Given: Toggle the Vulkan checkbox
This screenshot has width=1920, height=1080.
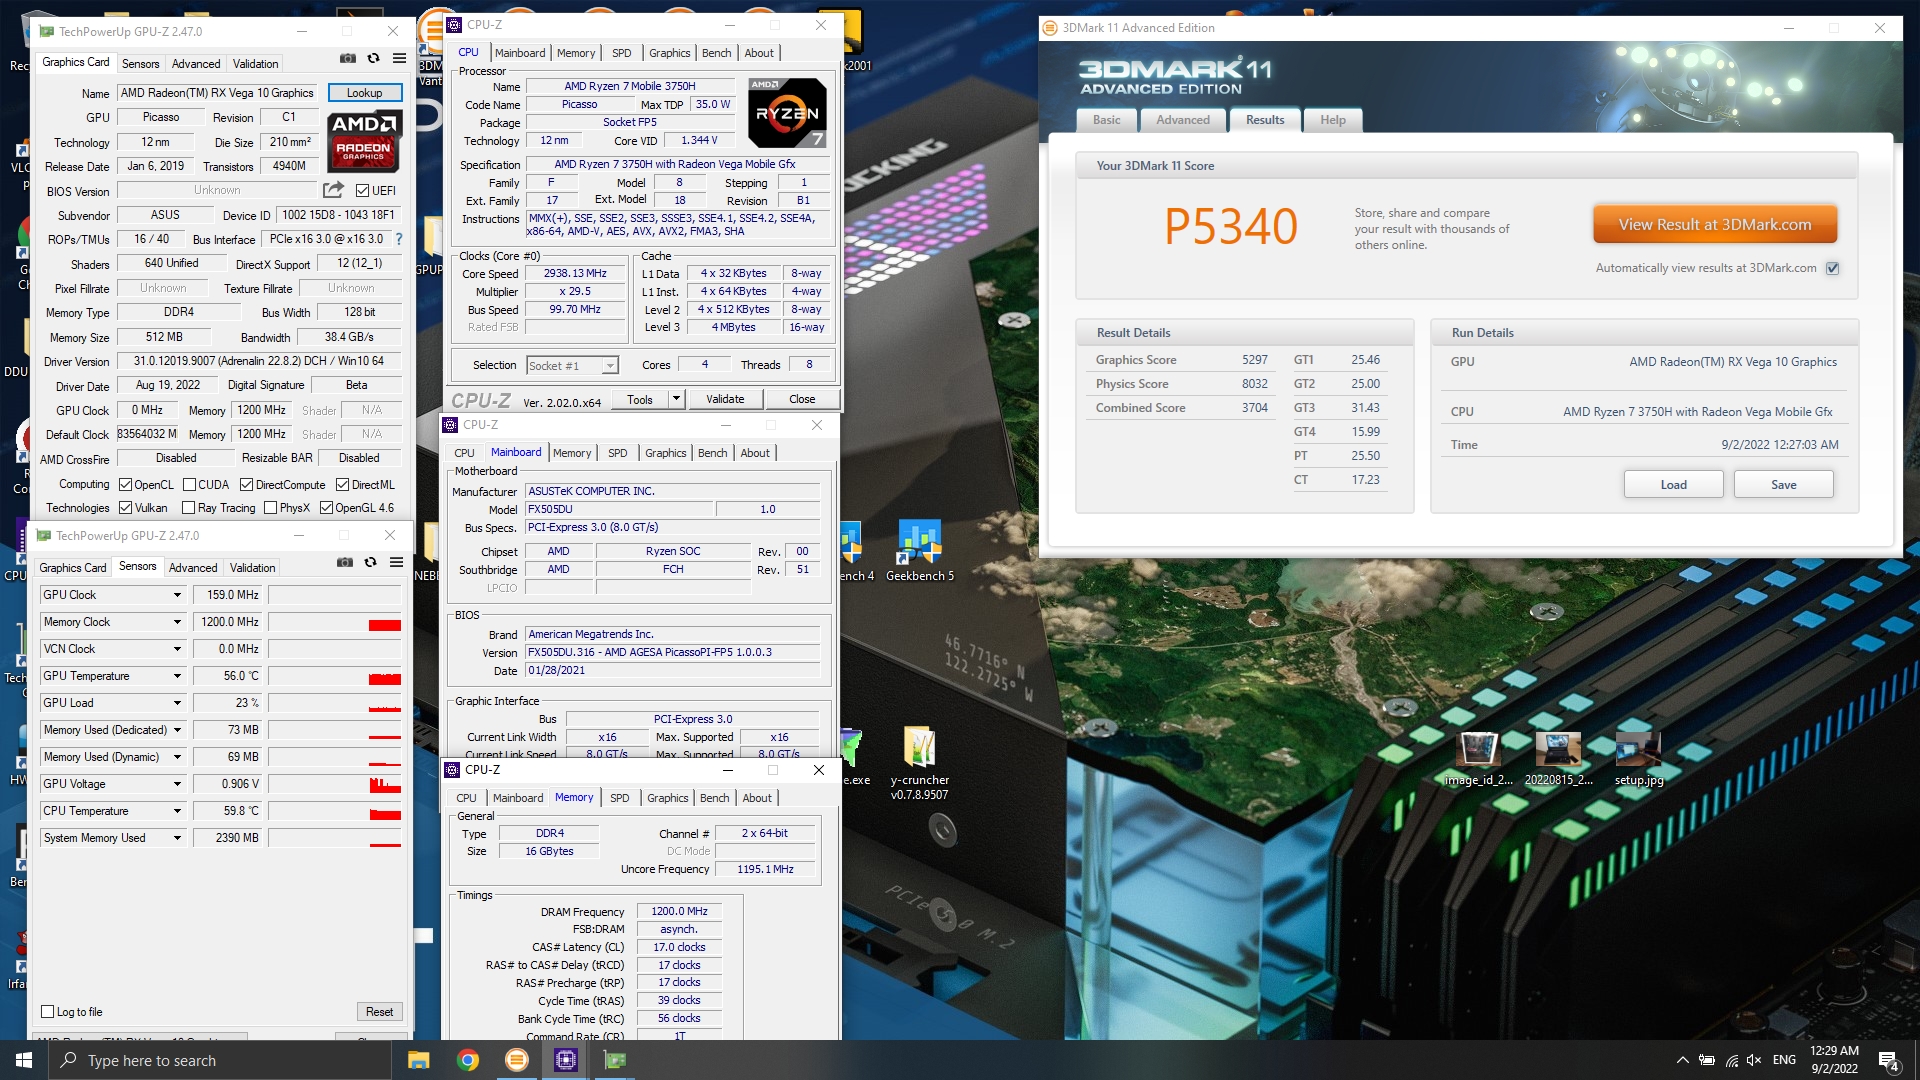Looking at the screenshot, I should [x=125, y=508].
